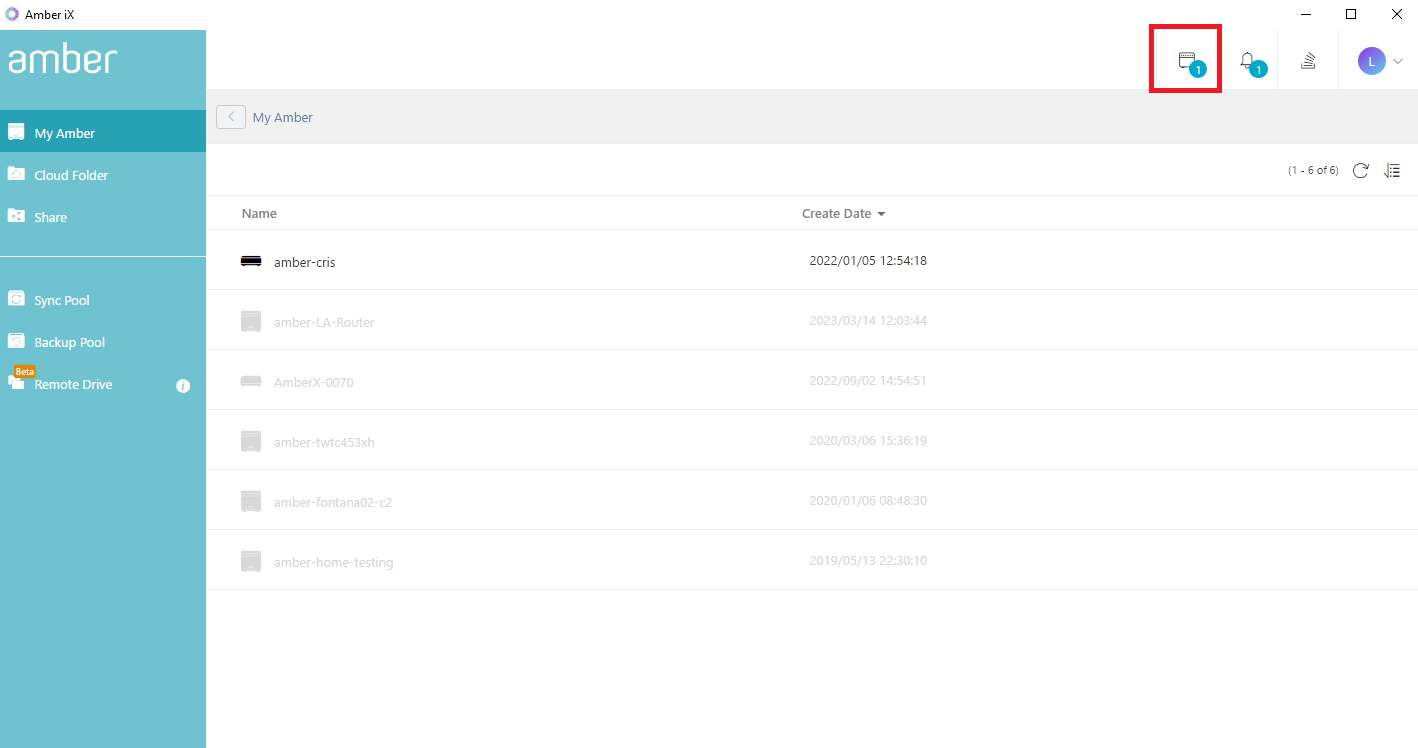
Task: Show Remote Drive info icon details
Action: click(x=183, y=385)
